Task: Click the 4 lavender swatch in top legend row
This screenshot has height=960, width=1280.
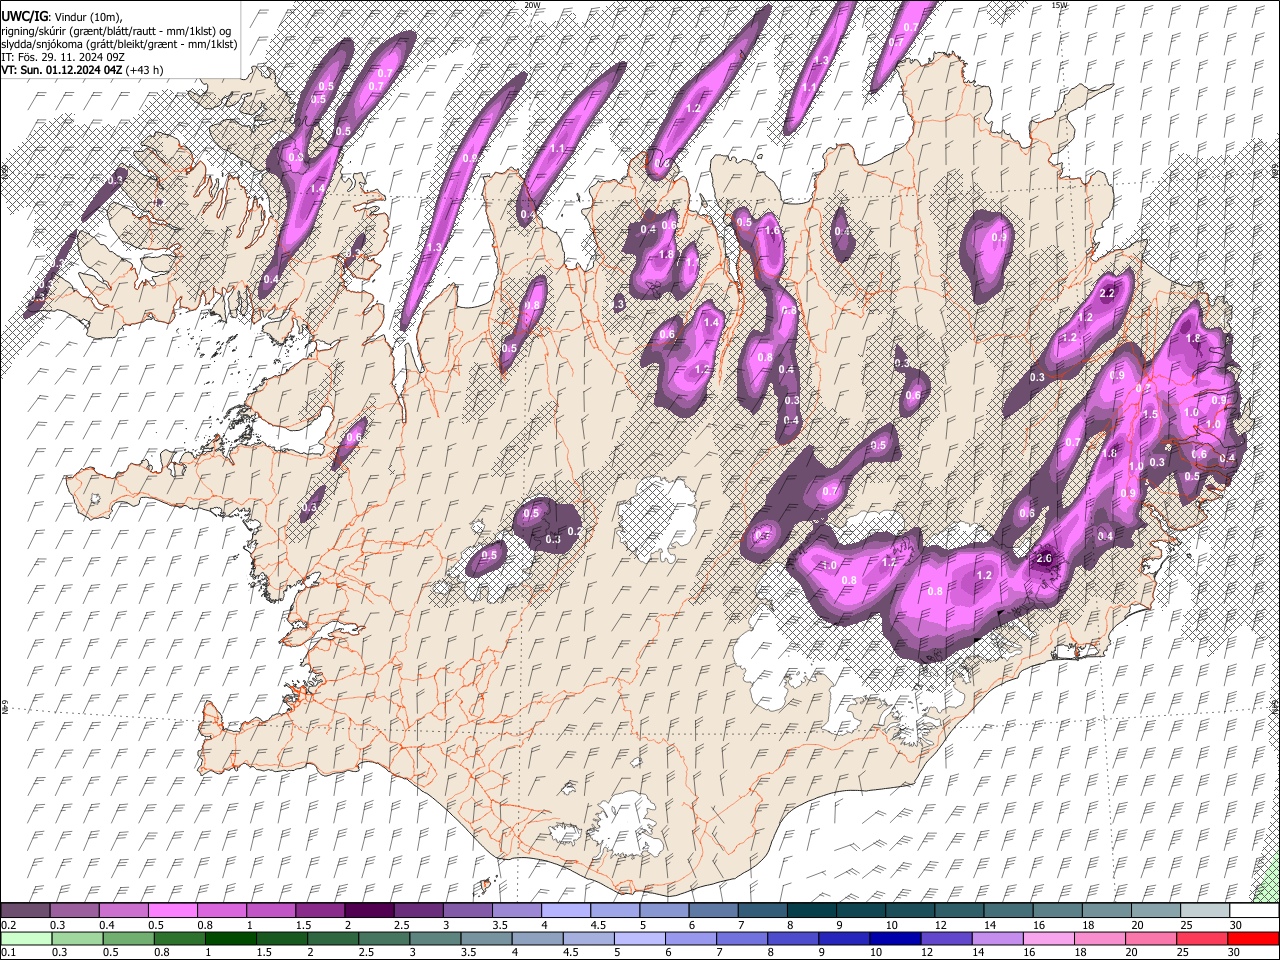Action: coord(565,911)
